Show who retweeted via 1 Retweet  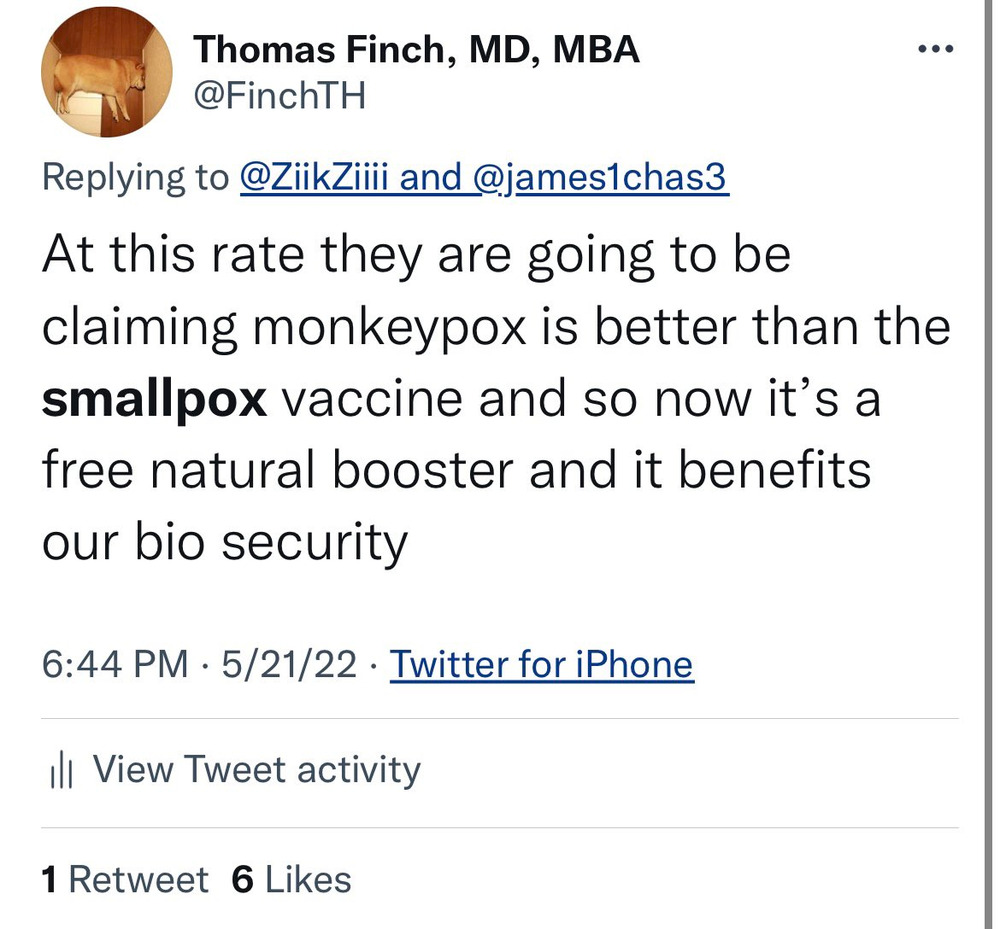pyautogui.click(x=126, y=880)
